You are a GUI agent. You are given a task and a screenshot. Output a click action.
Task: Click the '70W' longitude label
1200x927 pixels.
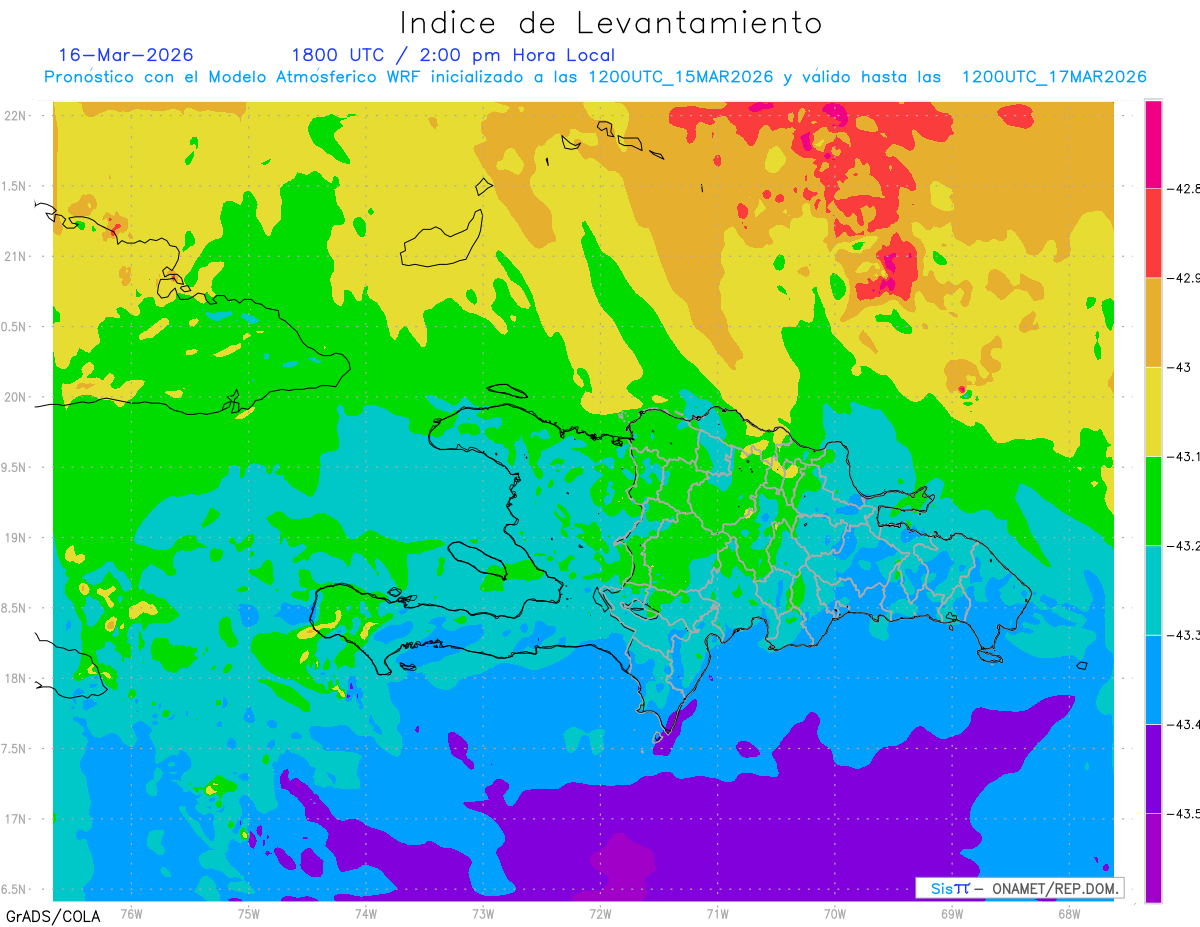(835, 913)
